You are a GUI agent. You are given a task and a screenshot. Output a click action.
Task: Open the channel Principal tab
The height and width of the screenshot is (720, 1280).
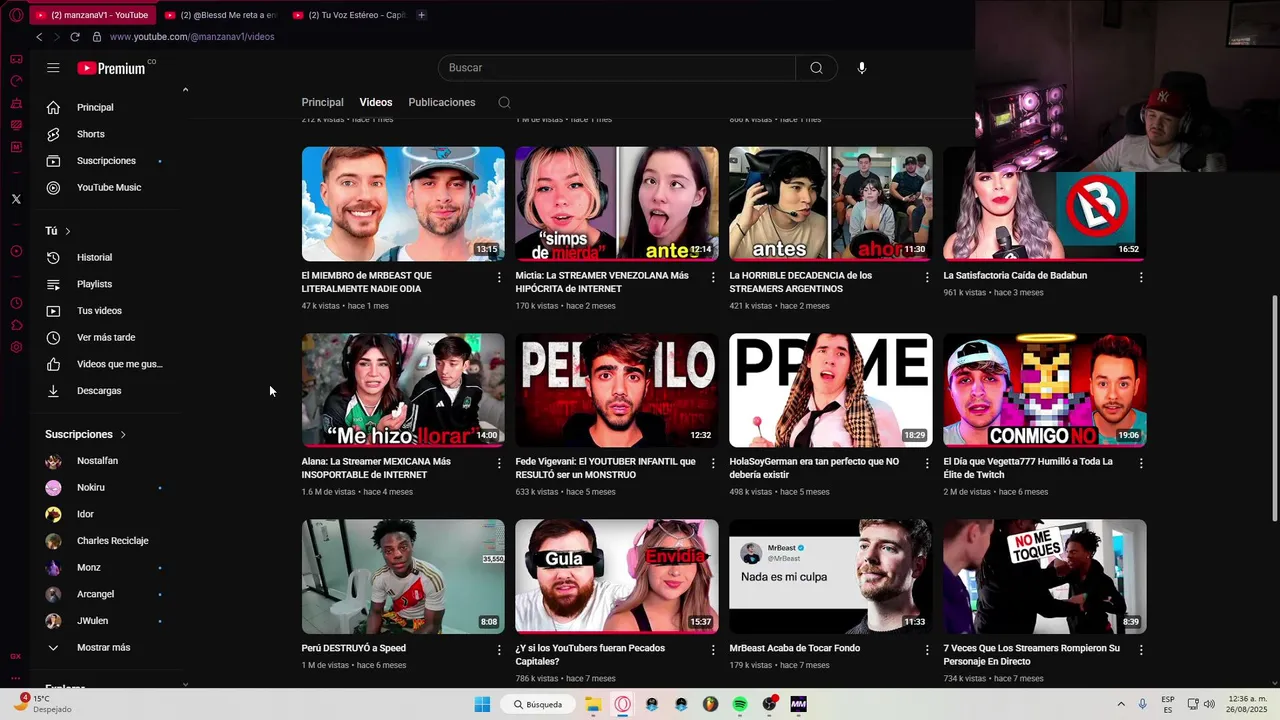(322, 102)
